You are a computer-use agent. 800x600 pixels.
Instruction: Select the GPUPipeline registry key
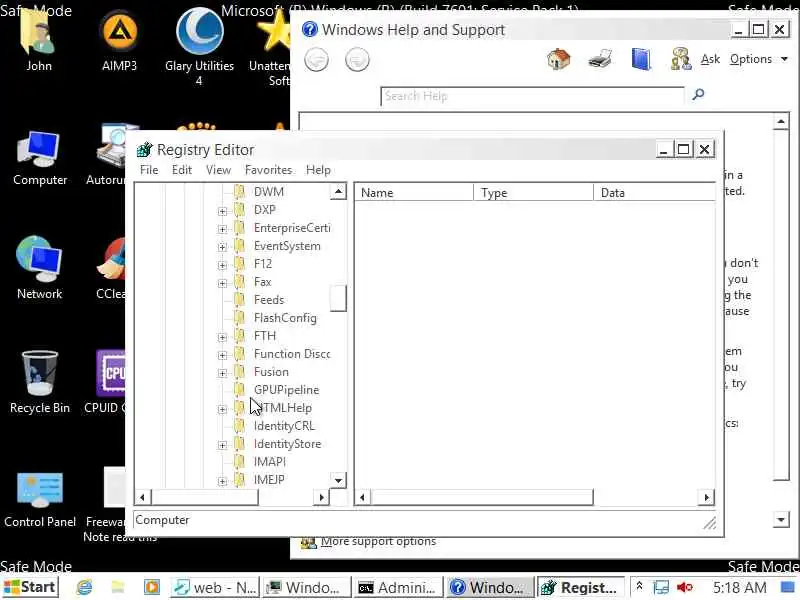[x=286, y=390]
